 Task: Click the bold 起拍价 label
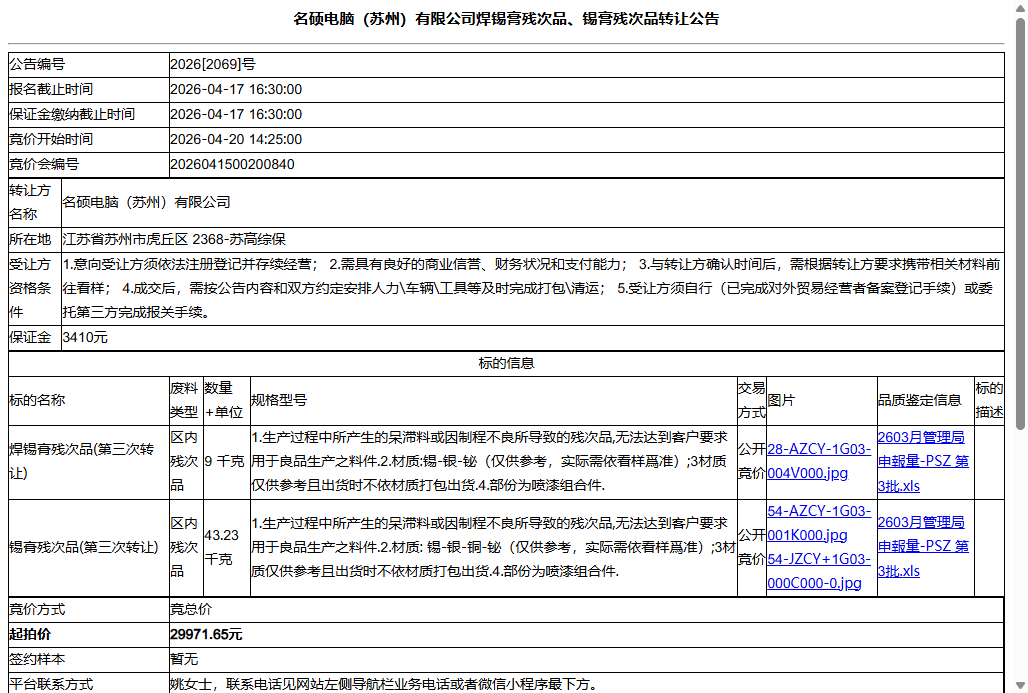tap(30, 634)
